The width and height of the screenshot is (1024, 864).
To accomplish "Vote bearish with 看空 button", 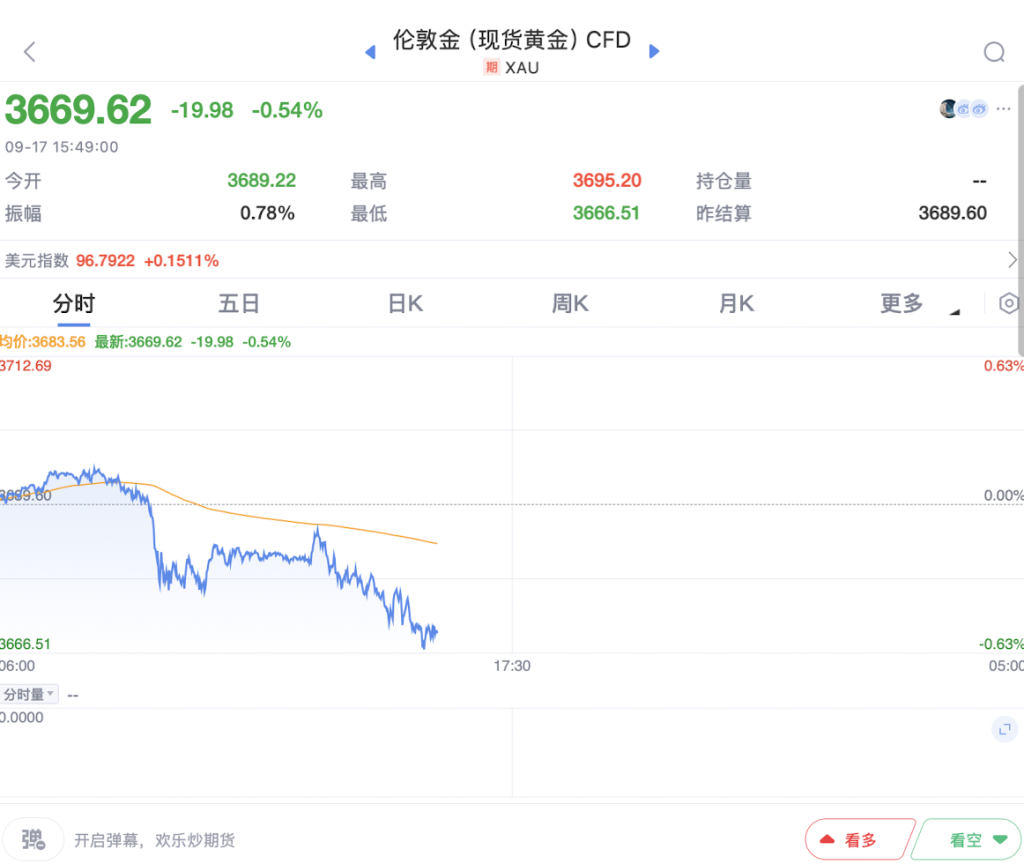I will 968,839.
